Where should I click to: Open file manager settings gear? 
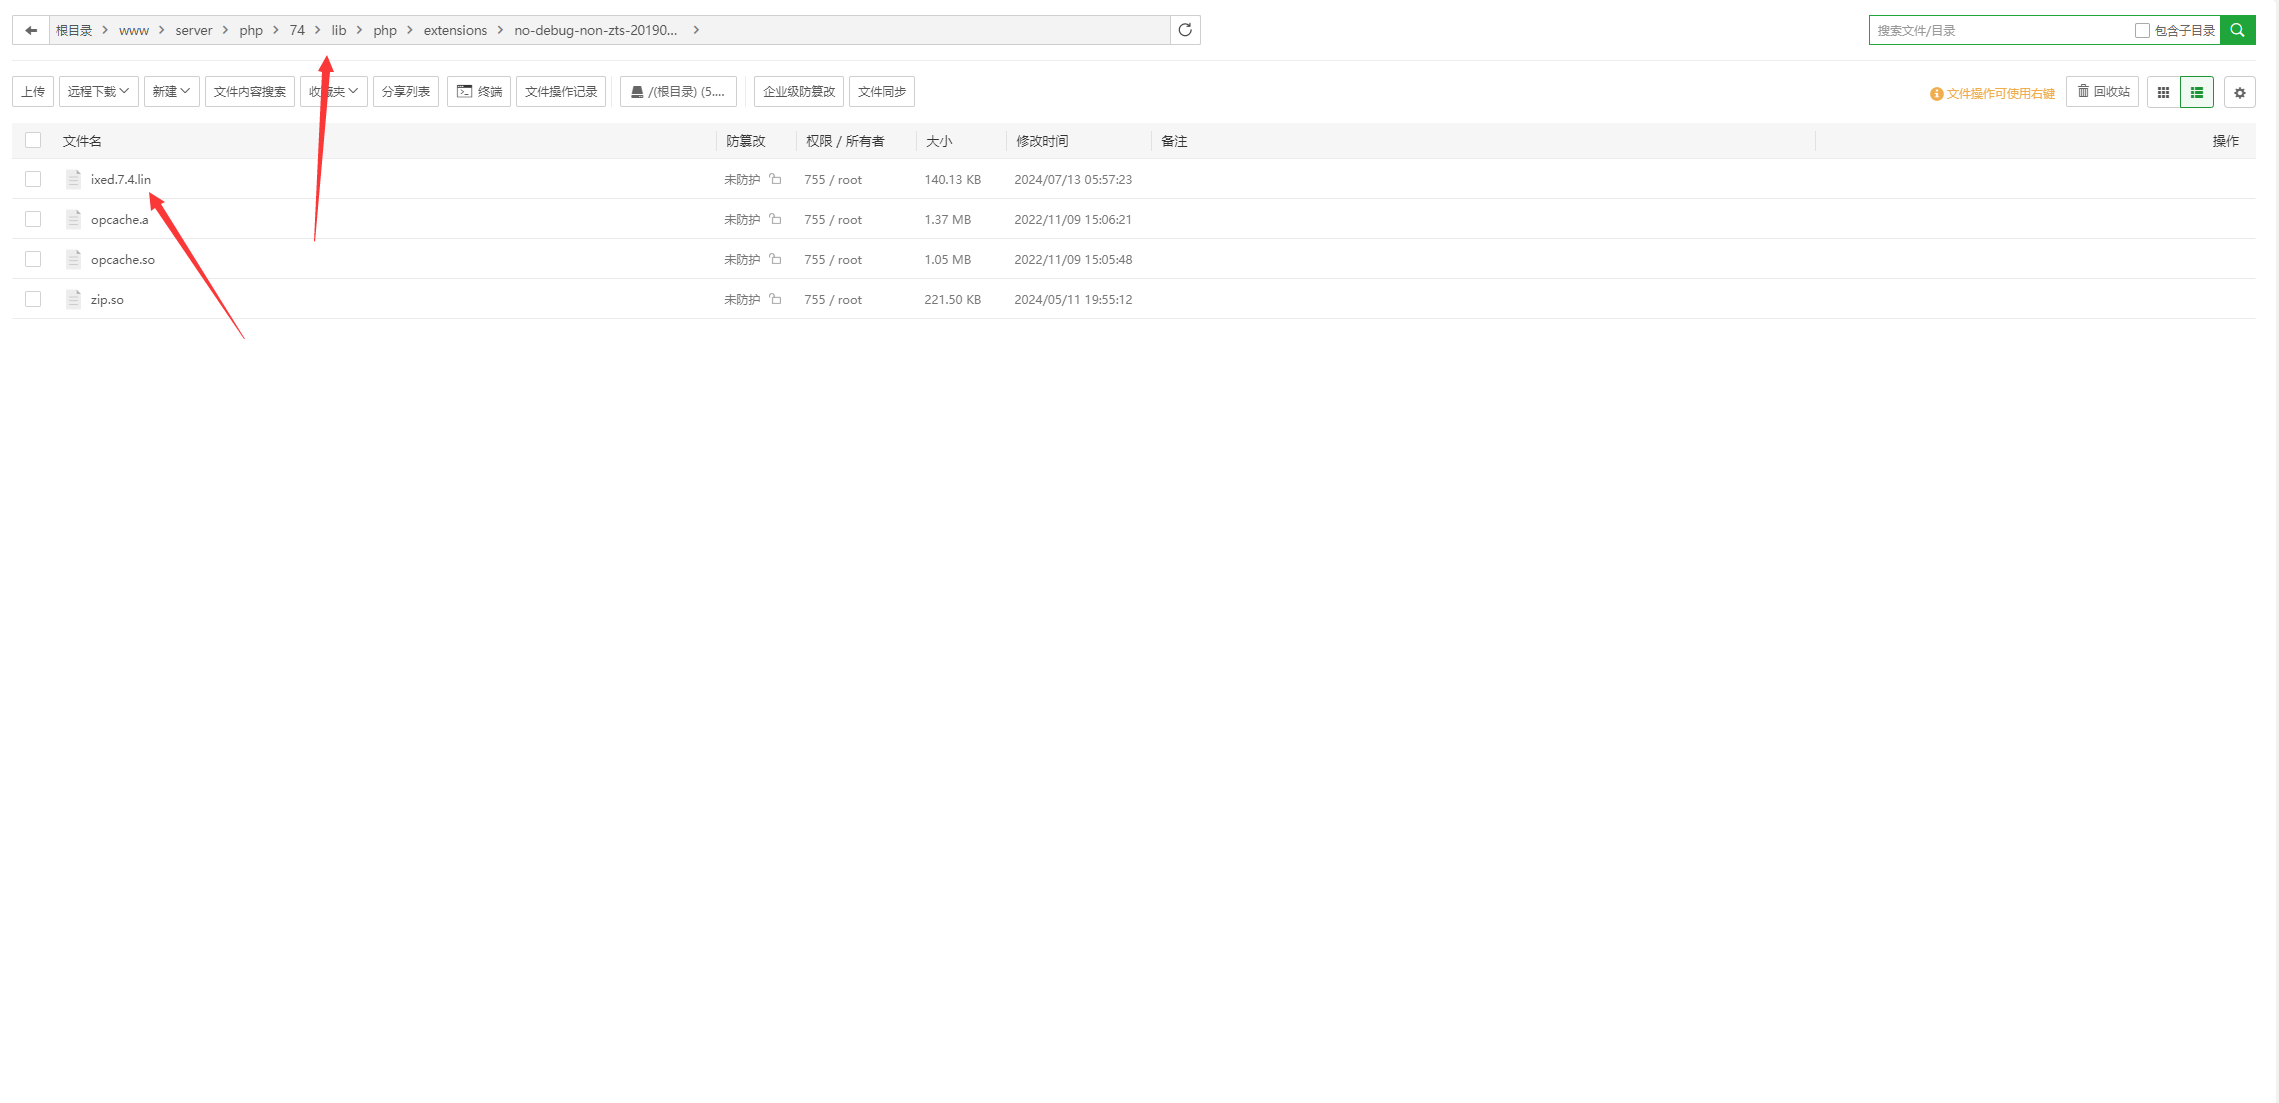(x=2240, y=92)
